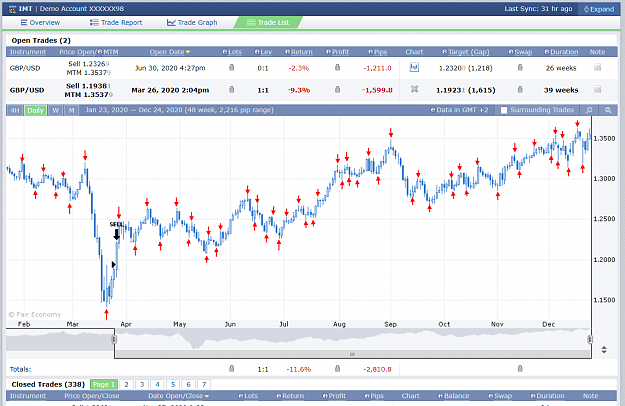The height and width of the screenshot is (406, 625).
Task: Select the 4H timeframe button
Action: click(x=15, y=110)
